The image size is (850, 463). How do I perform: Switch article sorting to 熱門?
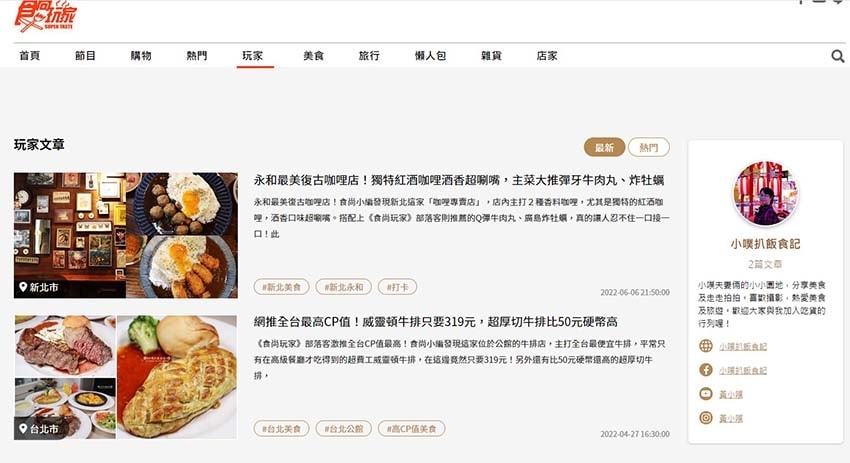648,147
